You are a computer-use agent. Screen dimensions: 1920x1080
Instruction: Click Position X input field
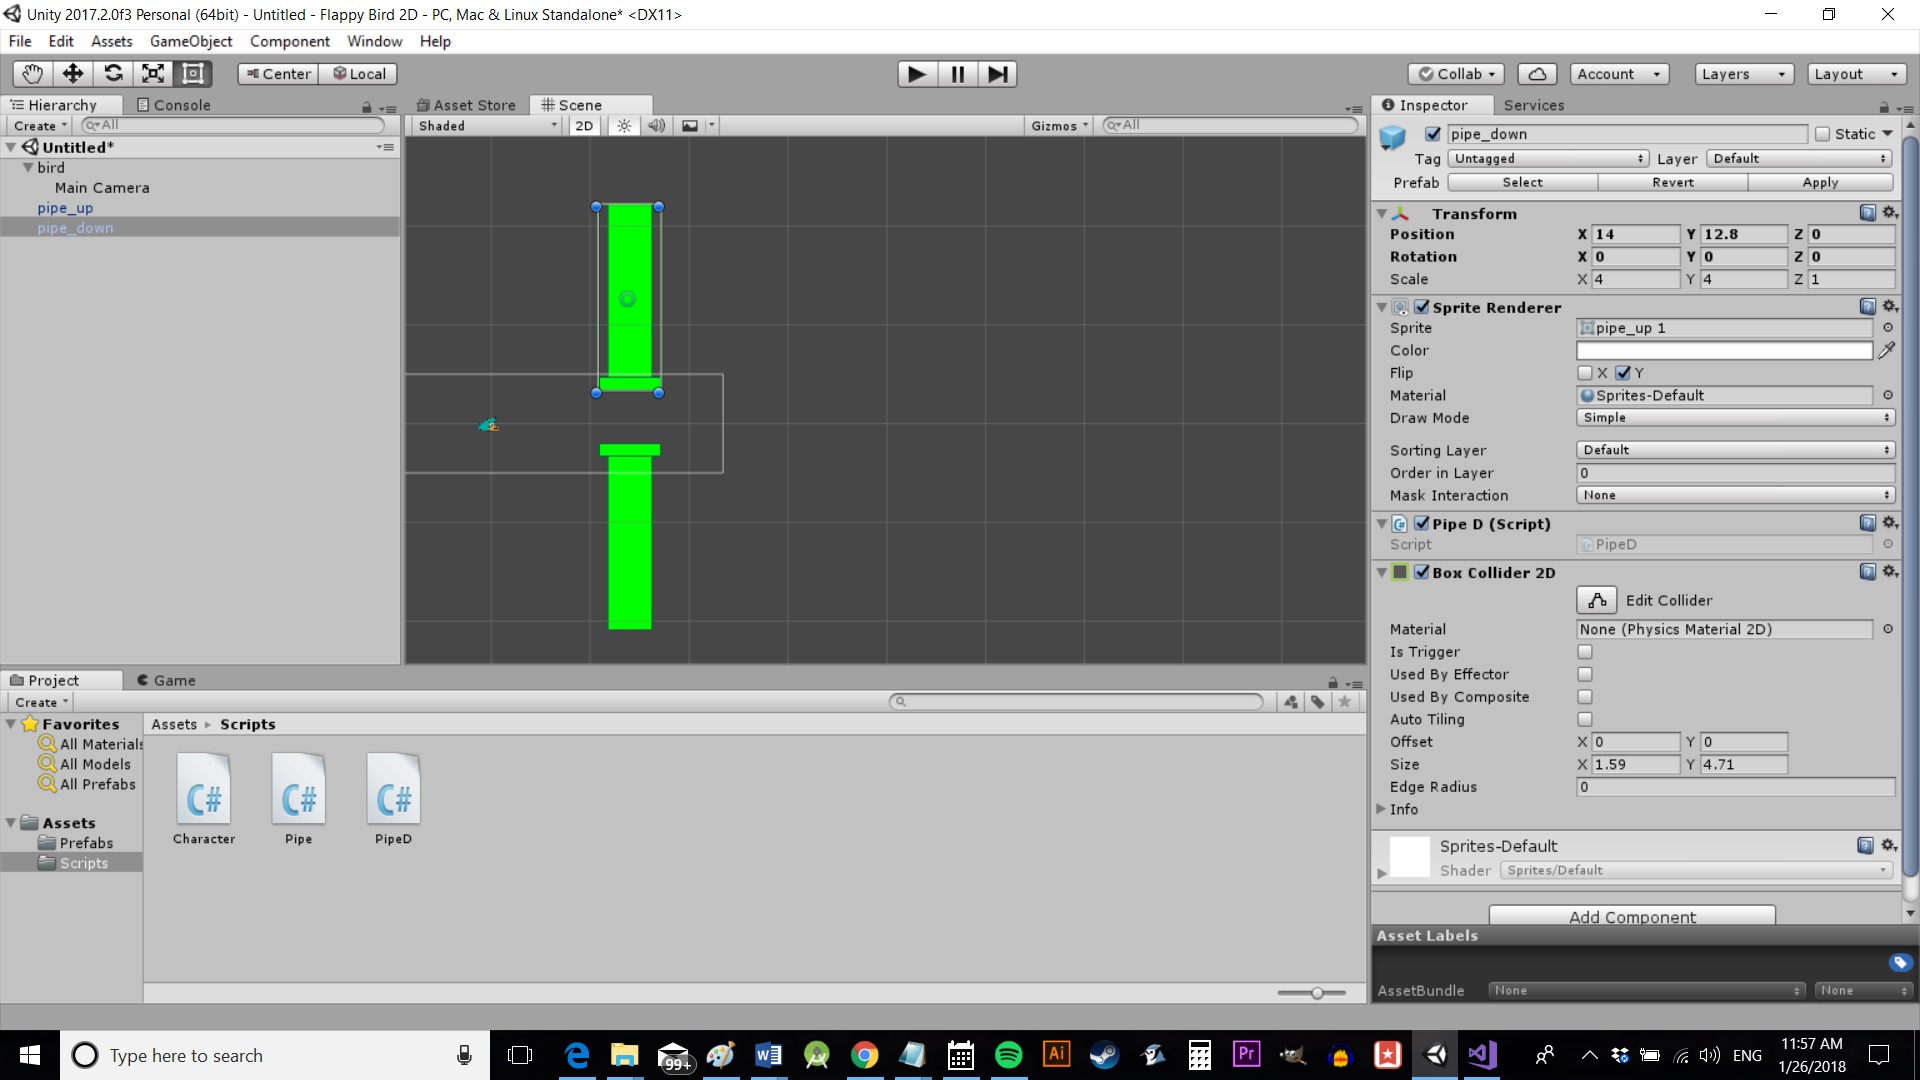[1635, 234]
